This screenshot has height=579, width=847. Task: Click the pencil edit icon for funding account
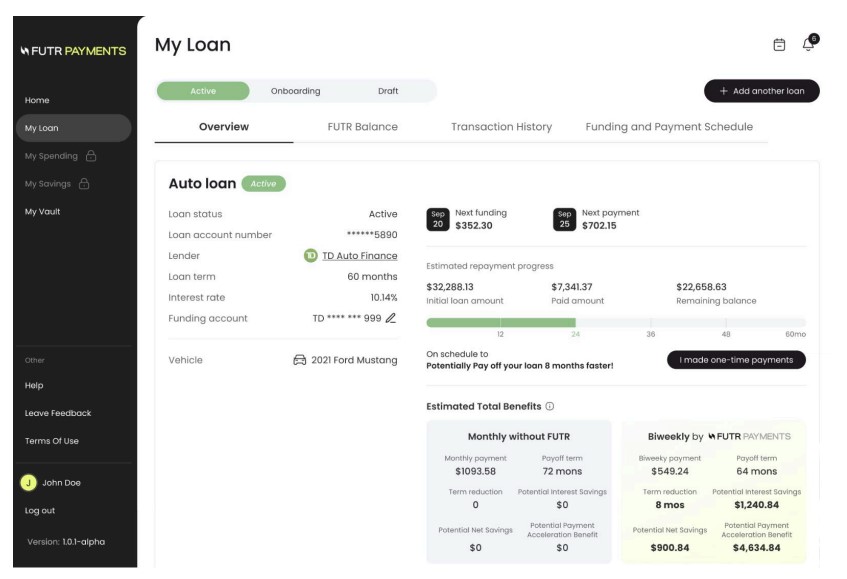pyautogui.click(x=391, y=318)
